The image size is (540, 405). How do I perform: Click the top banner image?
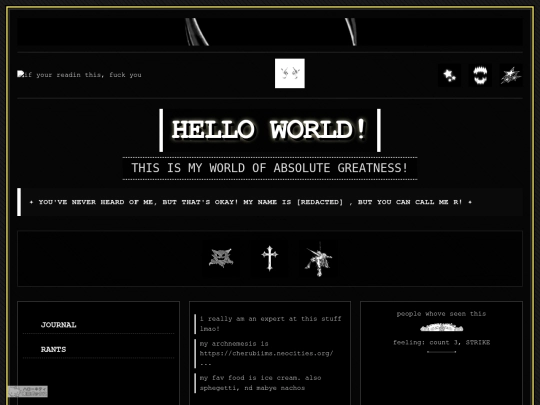(x=270, y=32)
